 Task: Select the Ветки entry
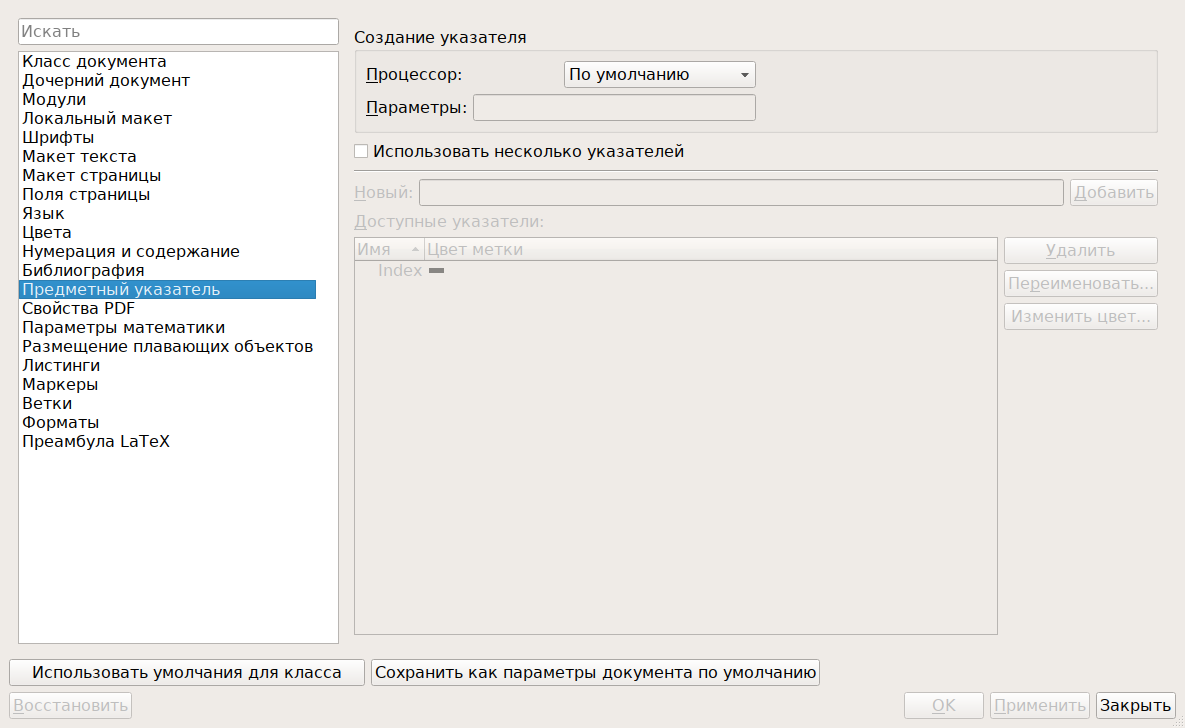[x=167, y=404]
